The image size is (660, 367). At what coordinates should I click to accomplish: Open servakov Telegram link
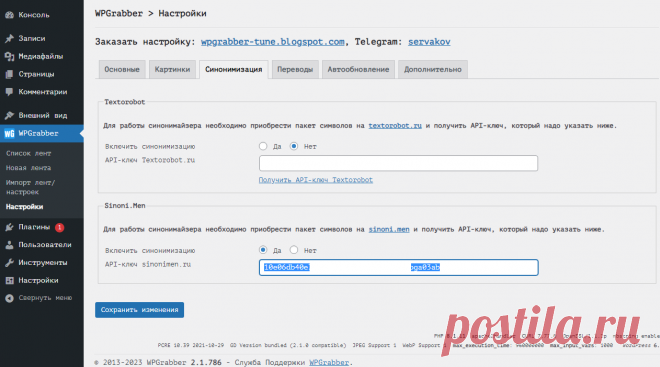coord(429,42)
